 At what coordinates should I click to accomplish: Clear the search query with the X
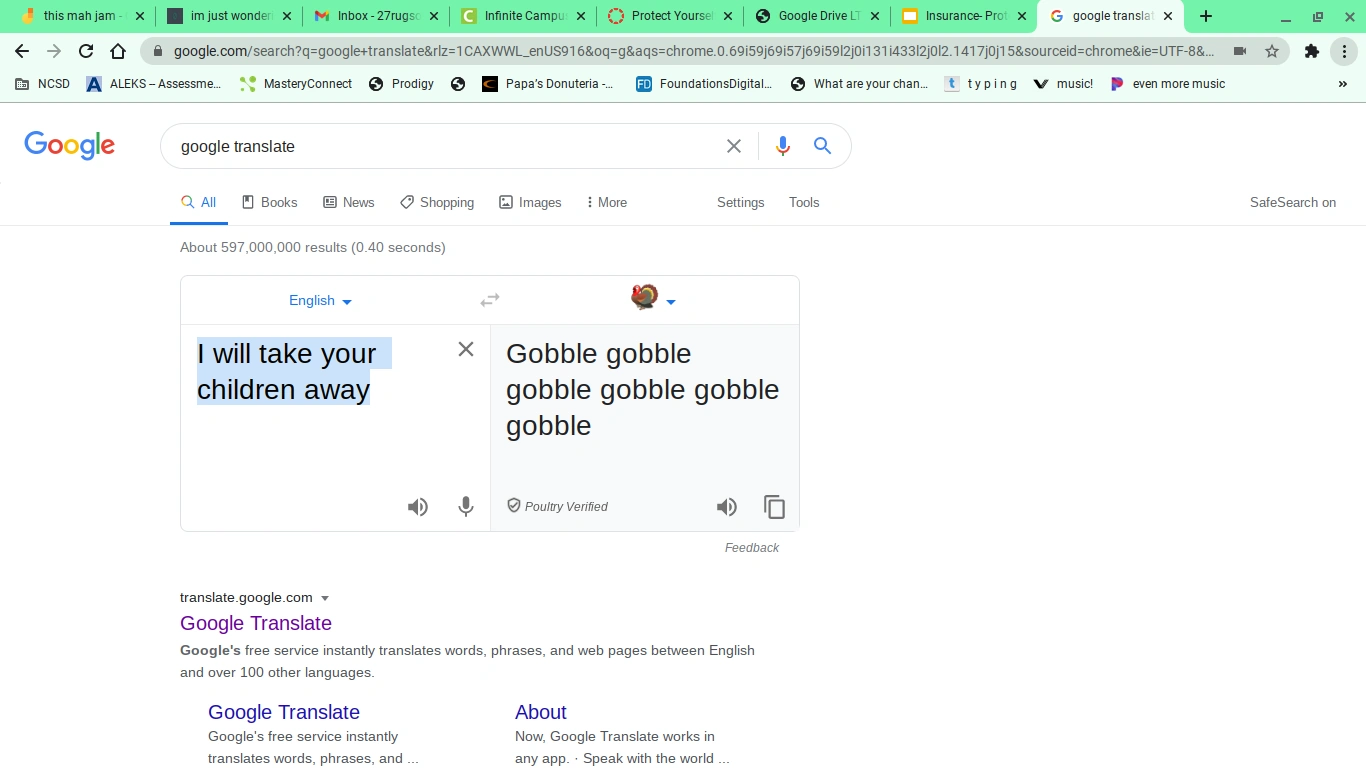(733, 146)
